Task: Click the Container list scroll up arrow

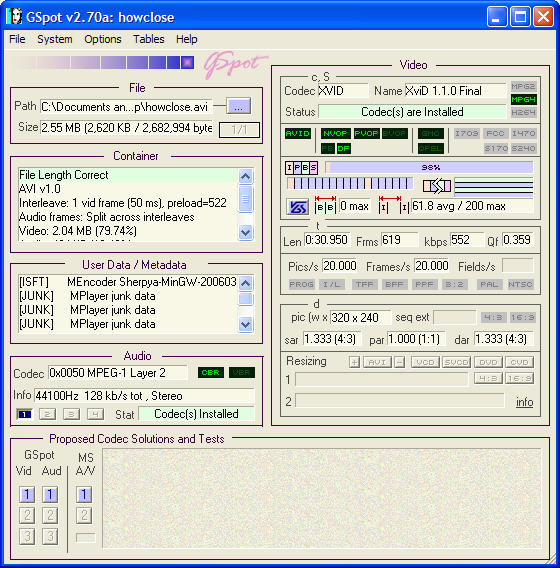Action: [x=245, y=177]
